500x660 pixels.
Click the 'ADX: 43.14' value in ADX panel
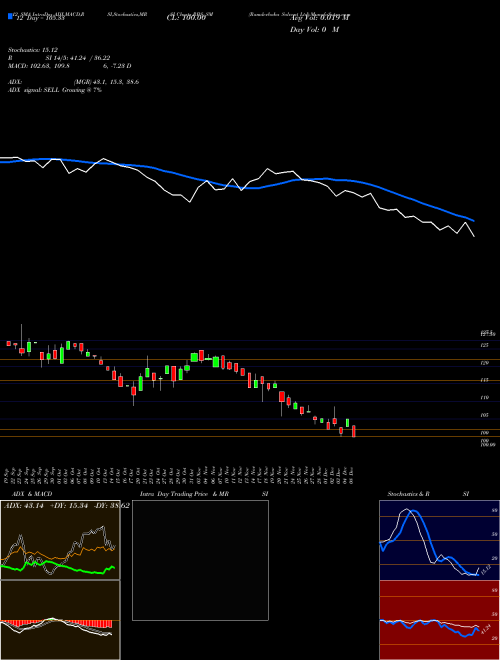coord(23,506)
